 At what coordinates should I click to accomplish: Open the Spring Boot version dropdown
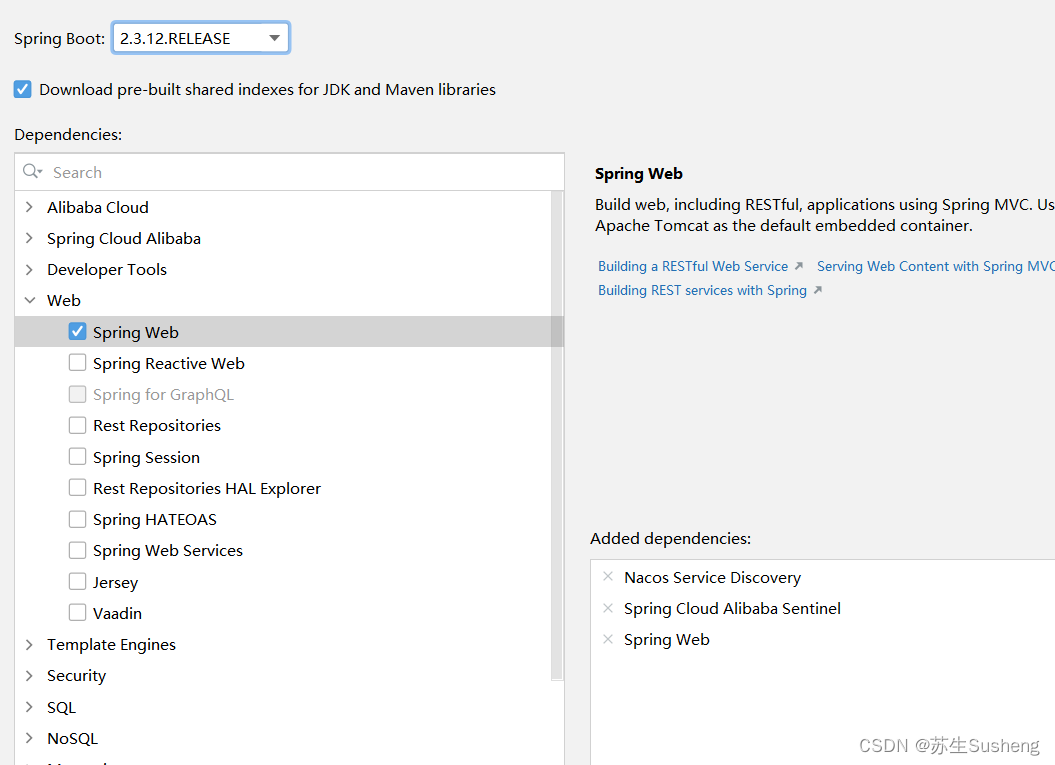(274, 38)
